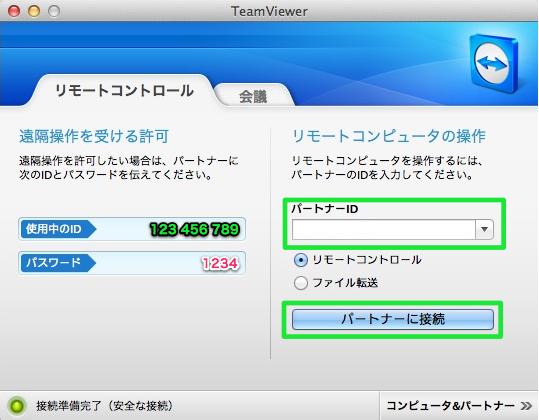The image size is (539, 420).
Task: Click the TeamViewer window title
Action: [x=269, y=11]
